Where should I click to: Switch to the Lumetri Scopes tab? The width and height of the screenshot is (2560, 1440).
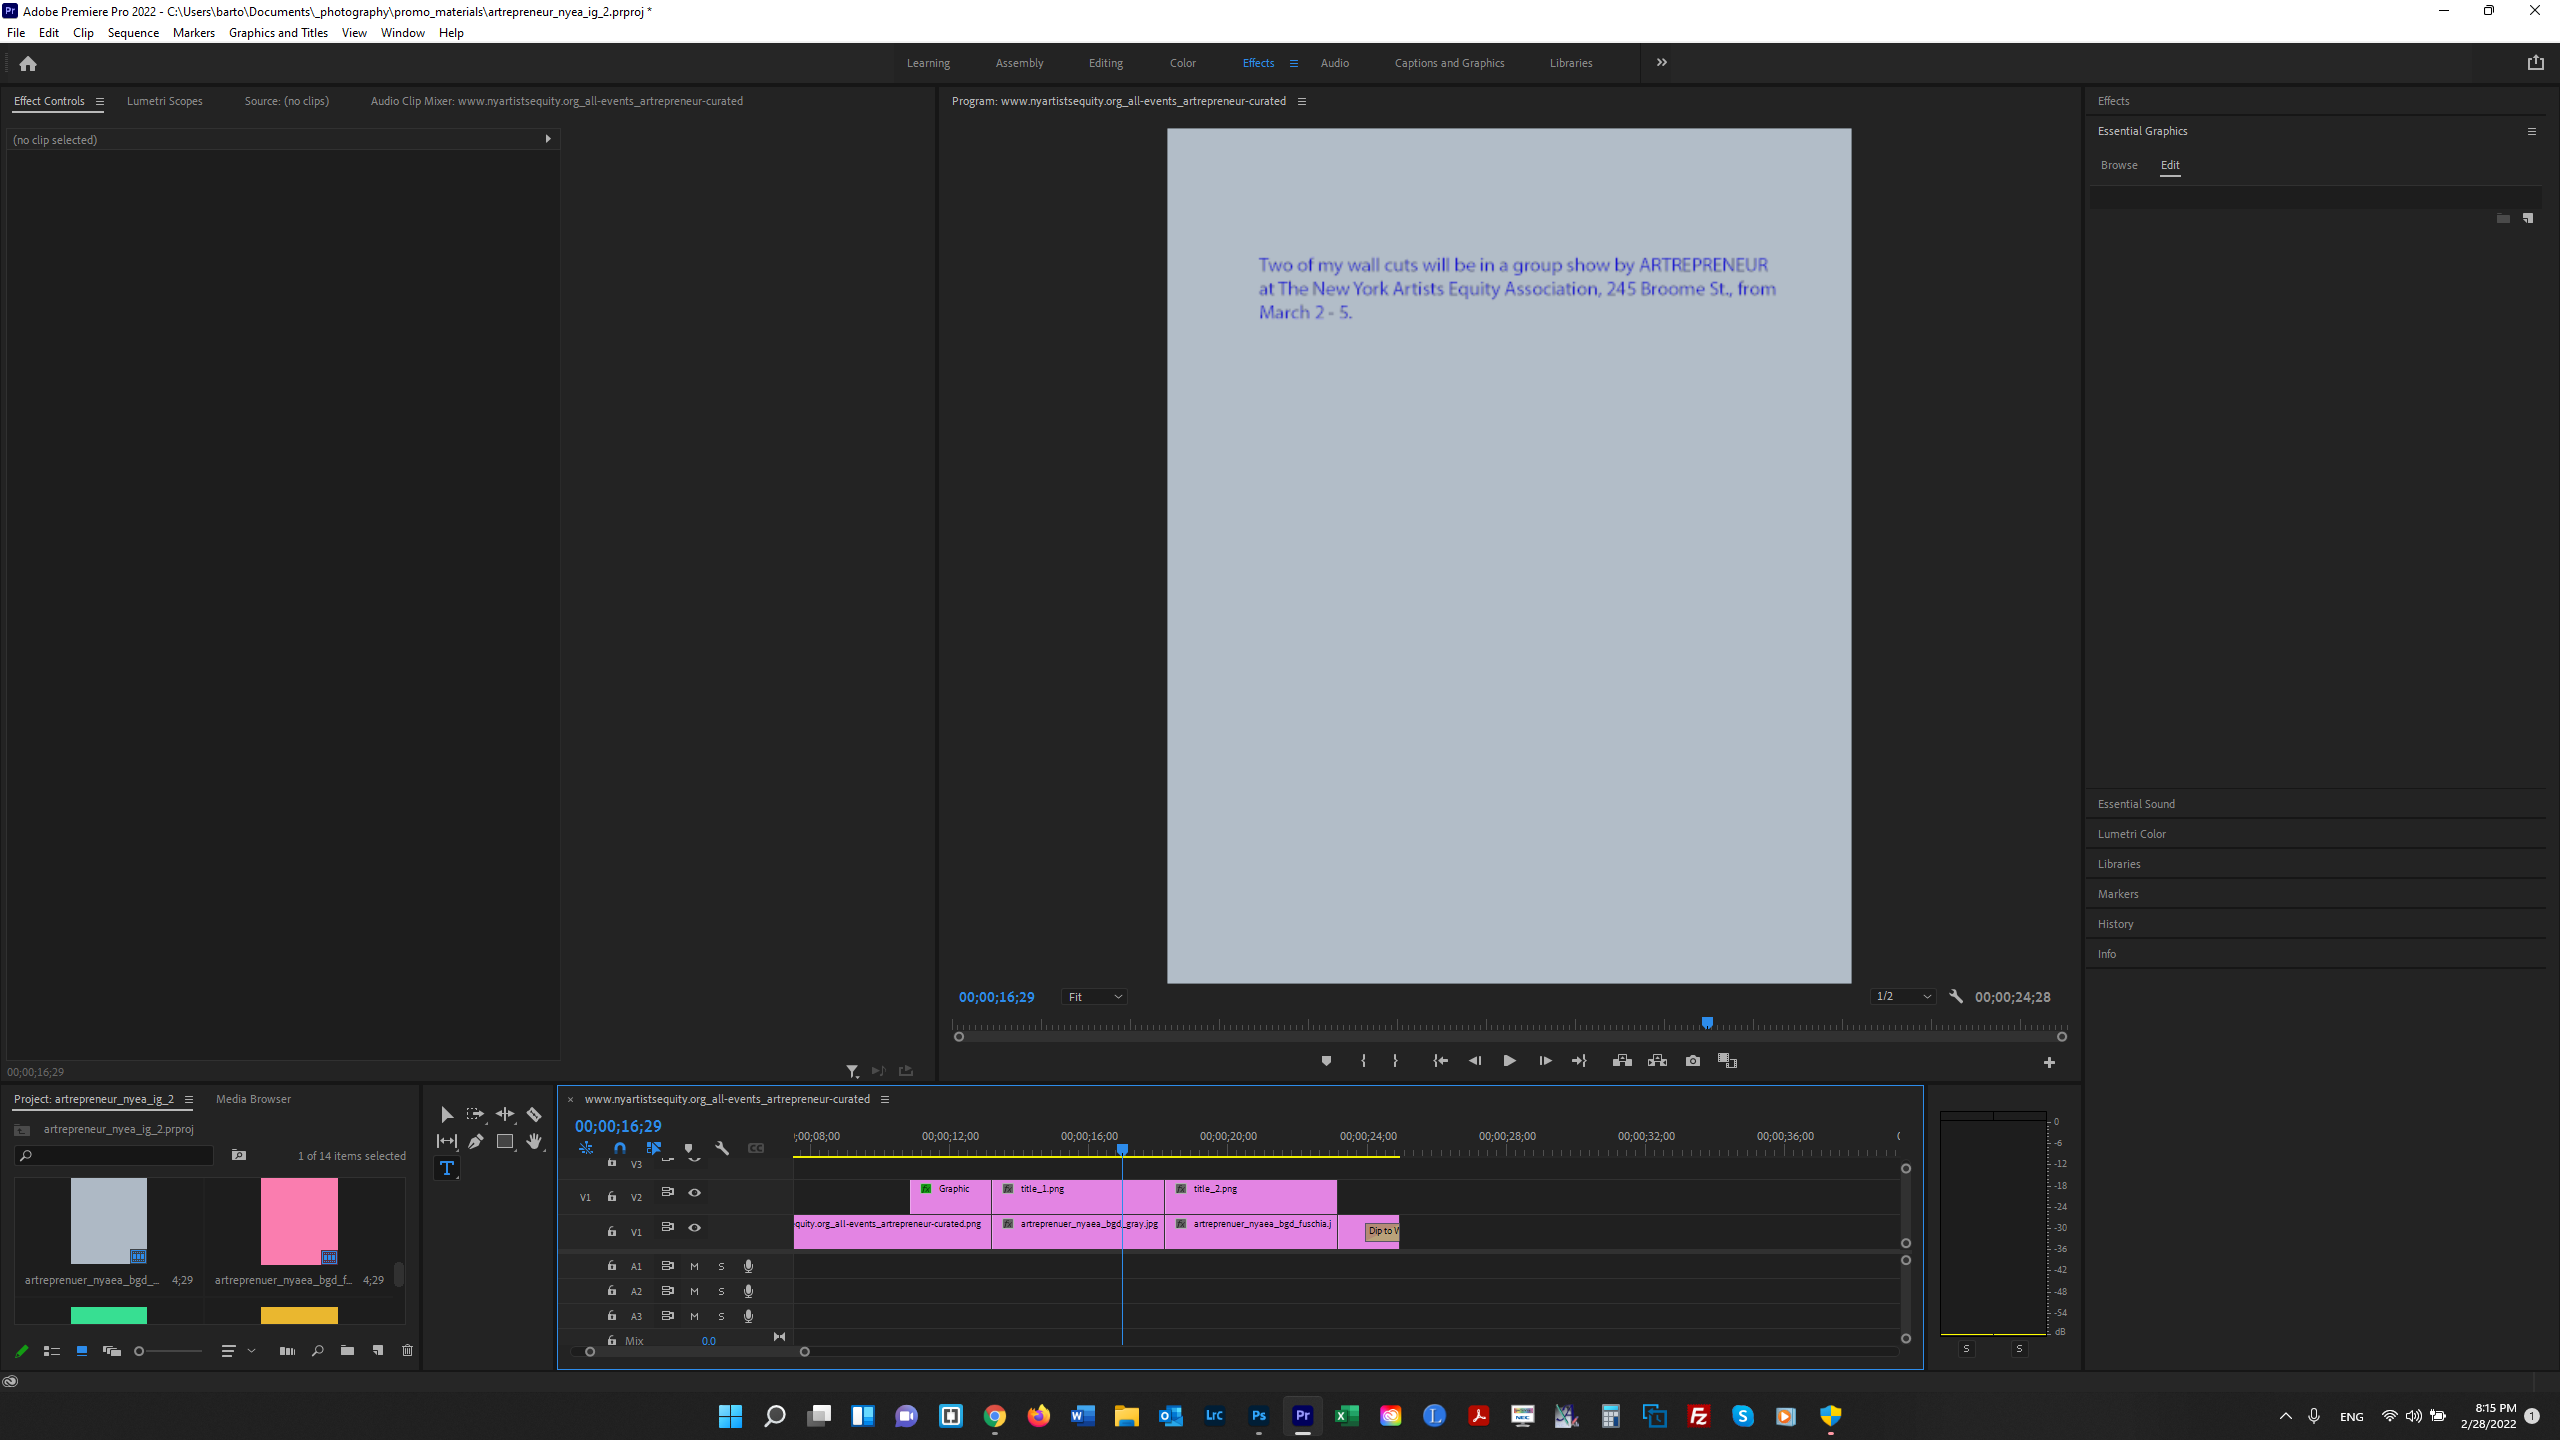[164, 100]
